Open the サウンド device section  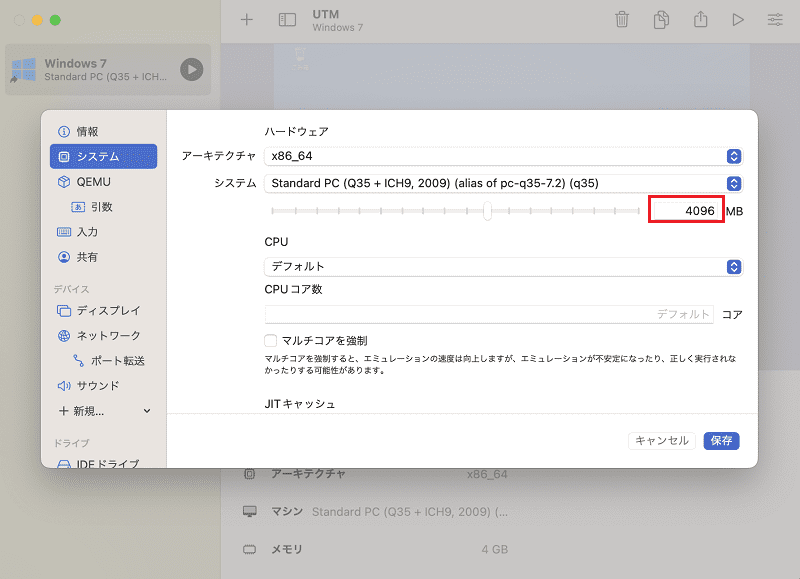coord(104,386)
